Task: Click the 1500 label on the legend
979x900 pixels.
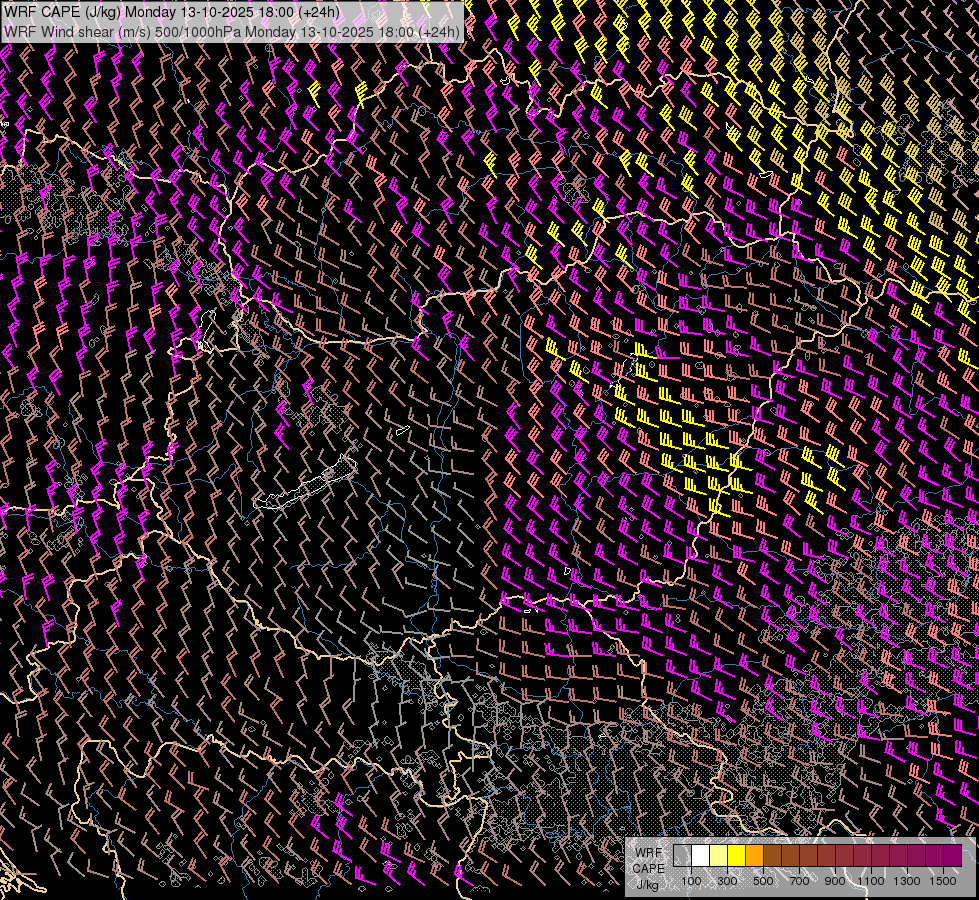Action: tap(942, 881)
